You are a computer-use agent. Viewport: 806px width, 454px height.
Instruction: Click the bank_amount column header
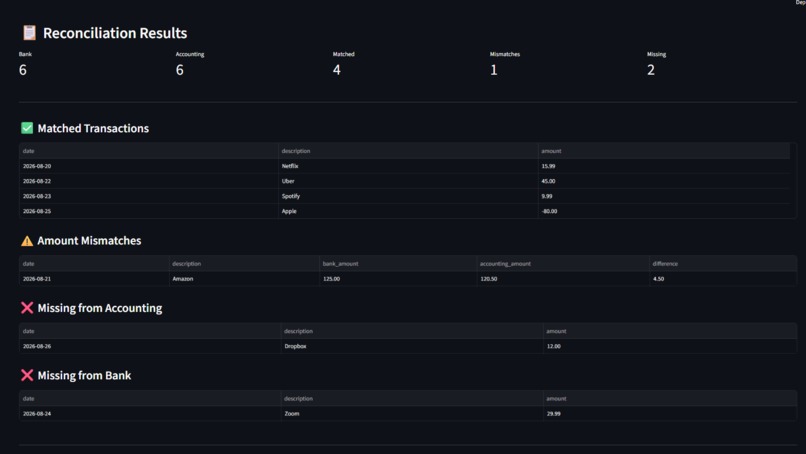(398, 264)
